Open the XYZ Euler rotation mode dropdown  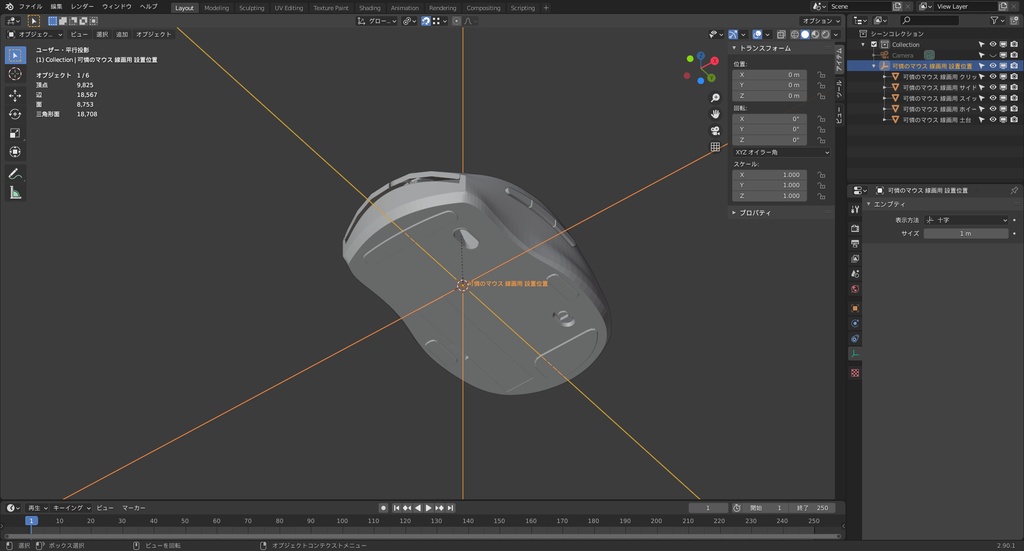point(781,152)
